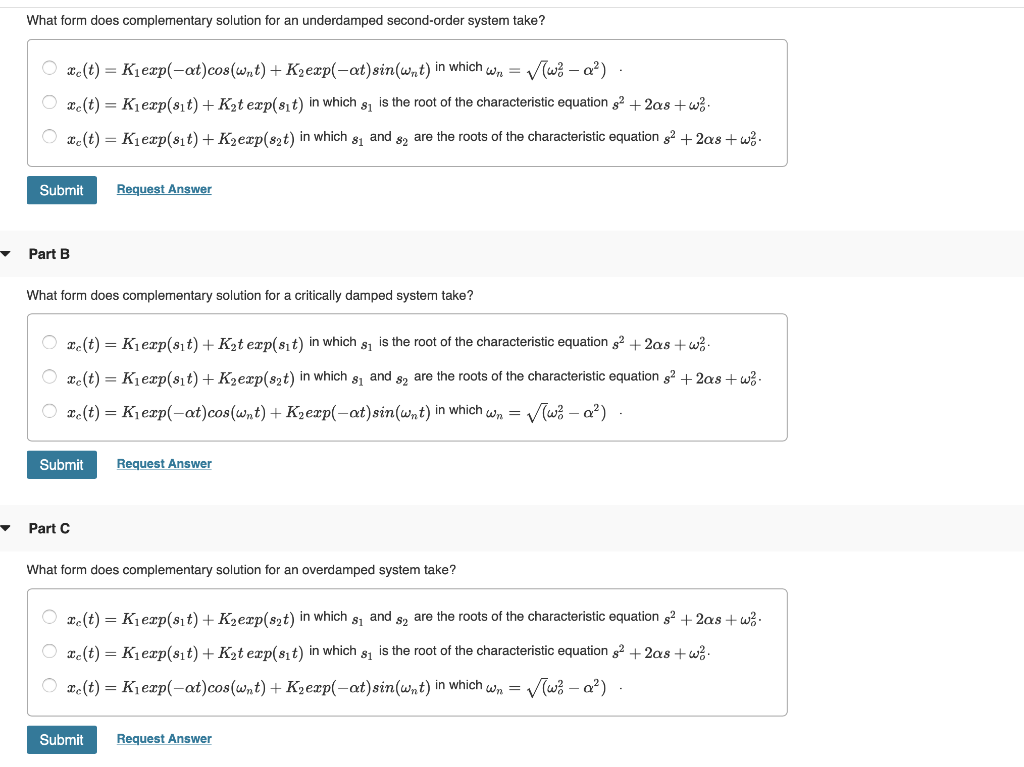
Task: Select first critically damped answer choice
Action: point(49,341)
